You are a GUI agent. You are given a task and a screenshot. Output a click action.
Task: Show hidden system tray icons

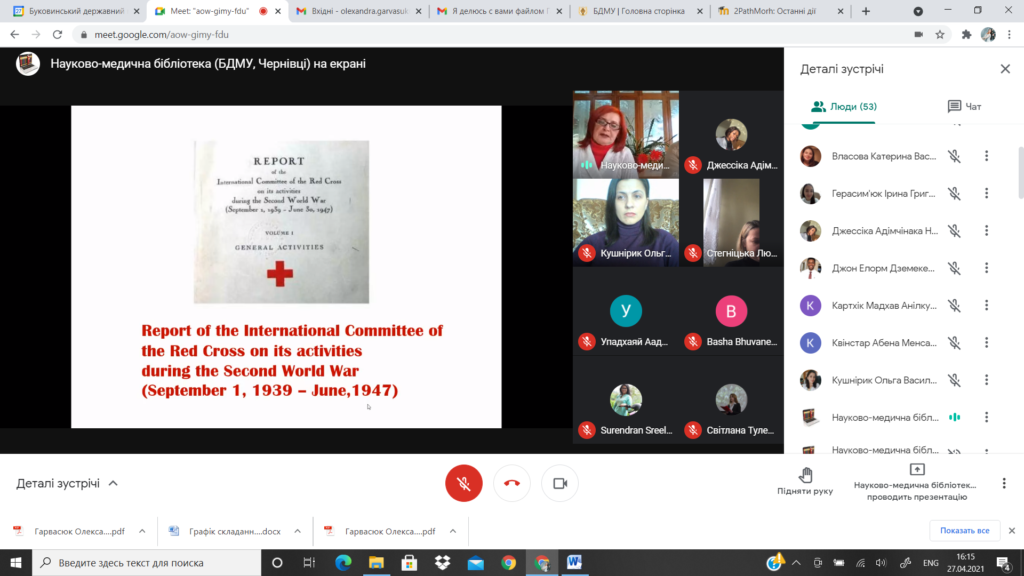pos(796,562)
